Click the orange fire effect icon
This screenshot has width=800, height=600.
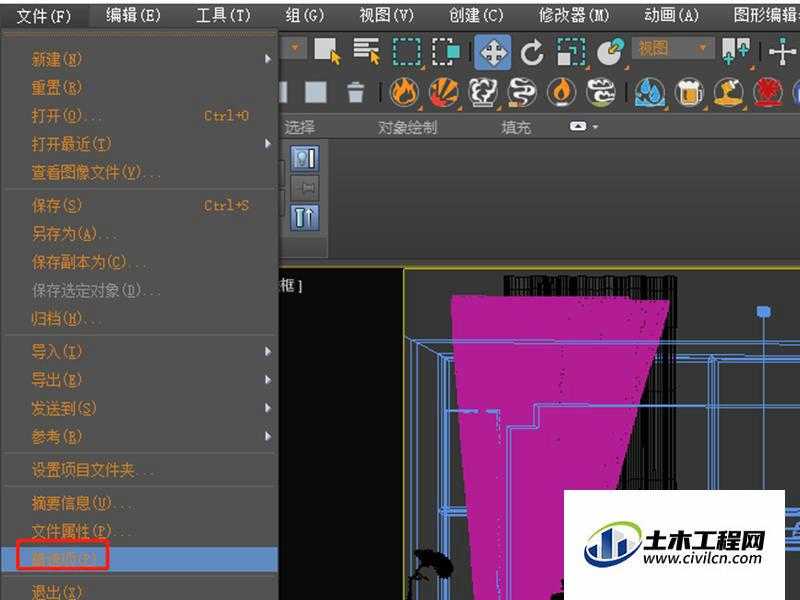405,92
